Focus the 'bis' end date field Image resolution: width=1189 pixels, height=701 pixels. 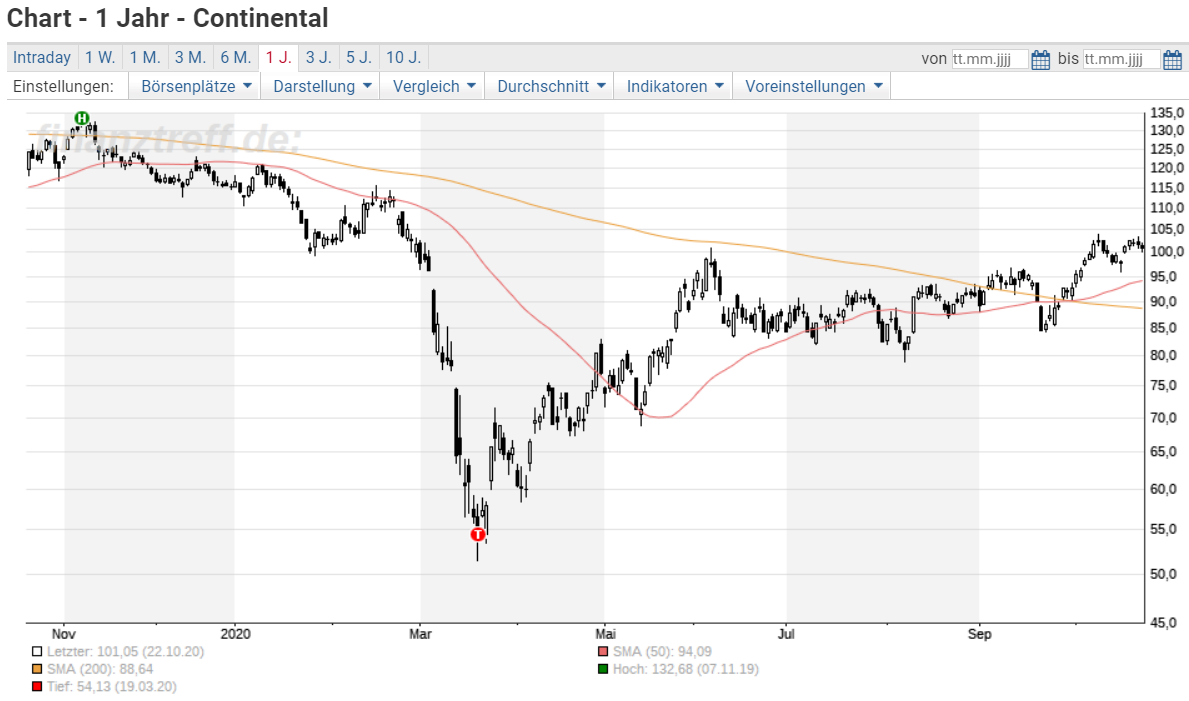1122,59
